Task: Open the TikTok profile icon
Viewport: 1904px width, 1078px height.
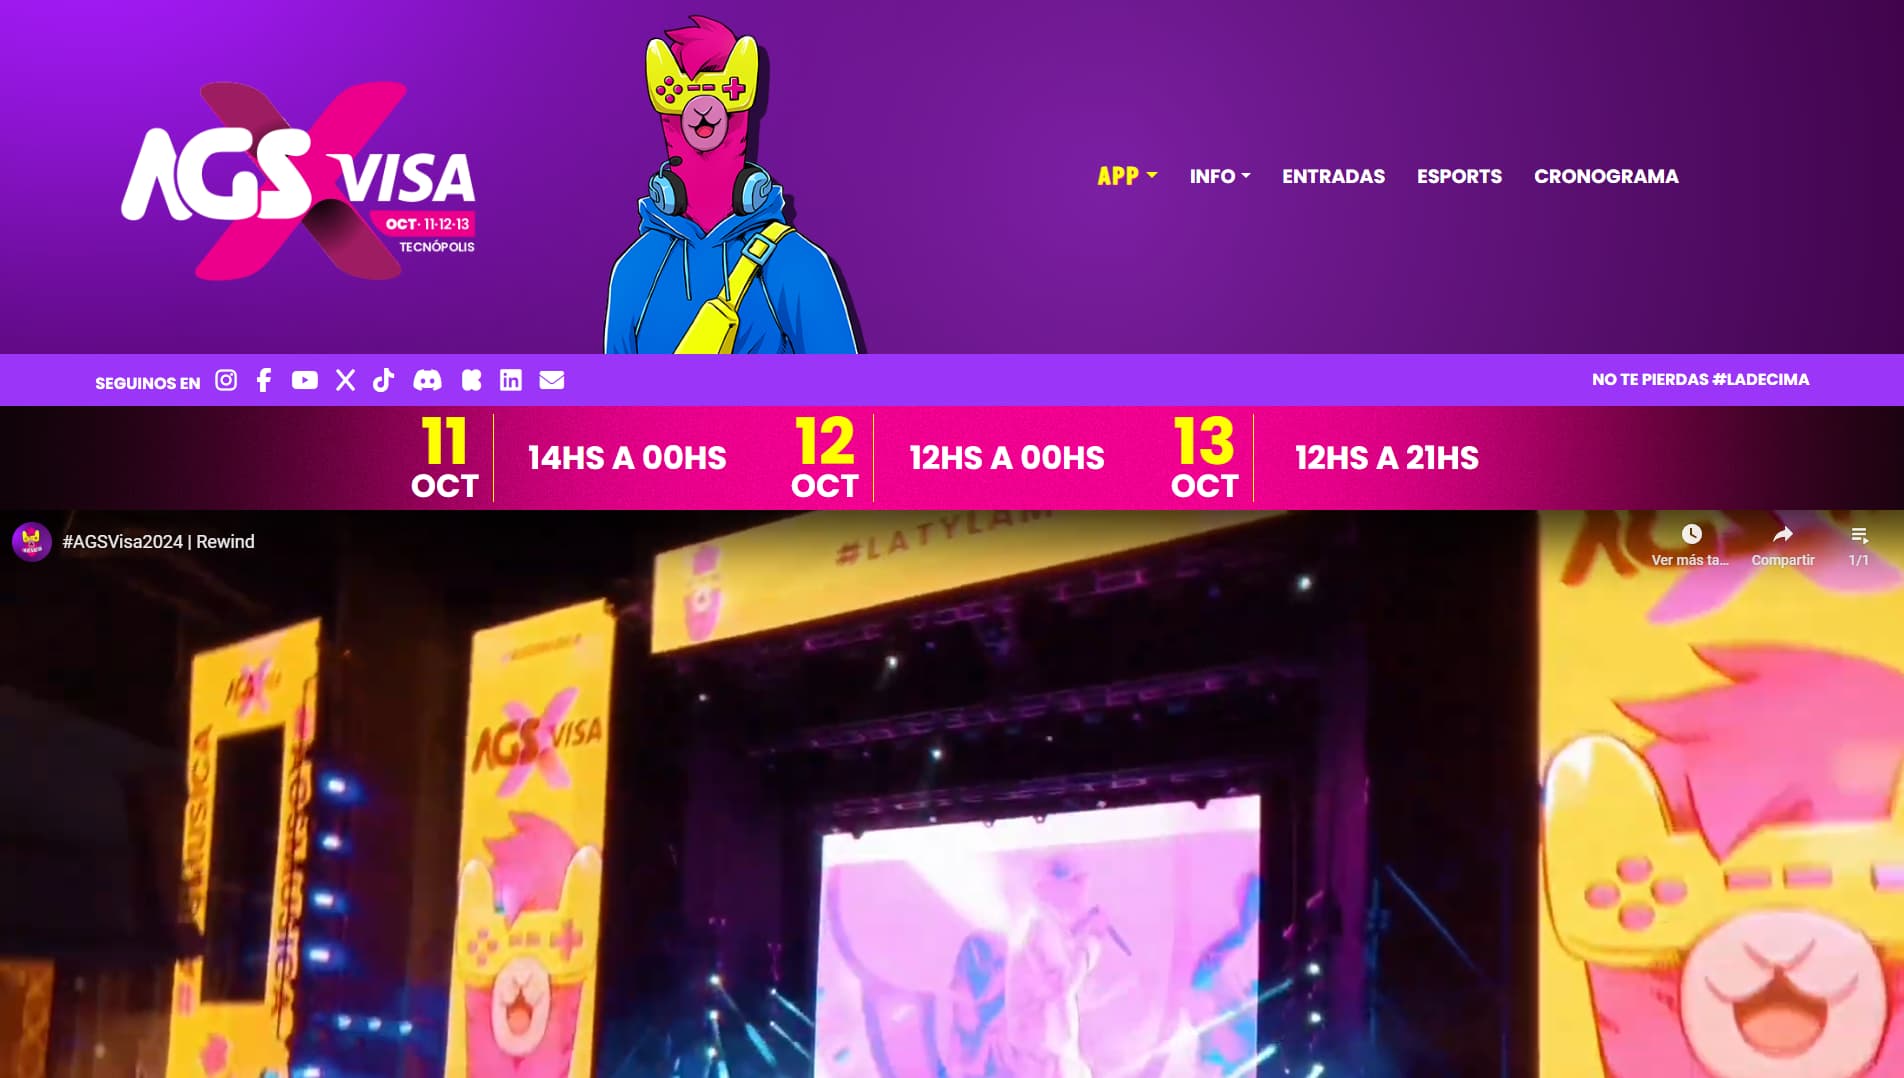Action: (x=384, y=380)
